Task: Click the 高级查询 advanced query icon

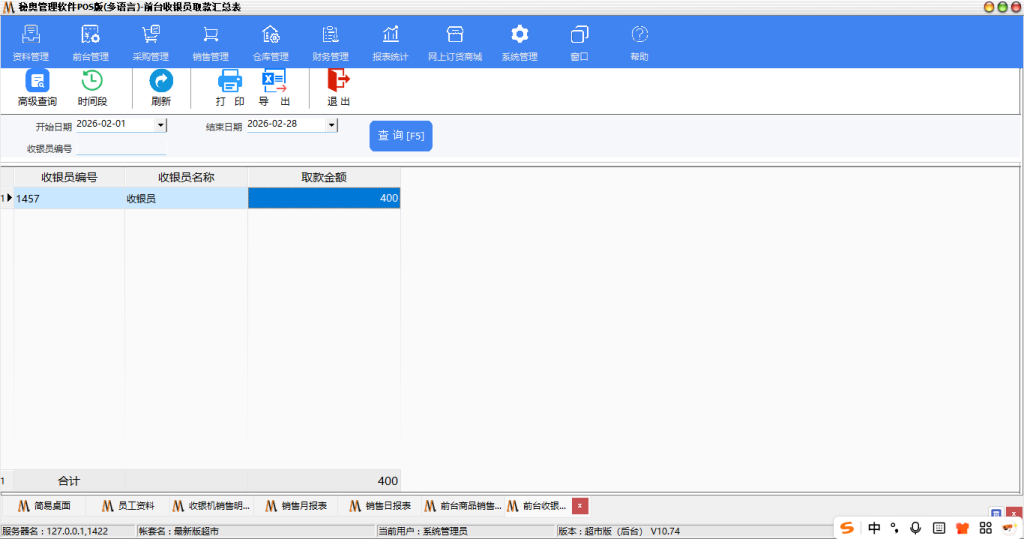Action: pyautogui.click(x=37, y=82)
